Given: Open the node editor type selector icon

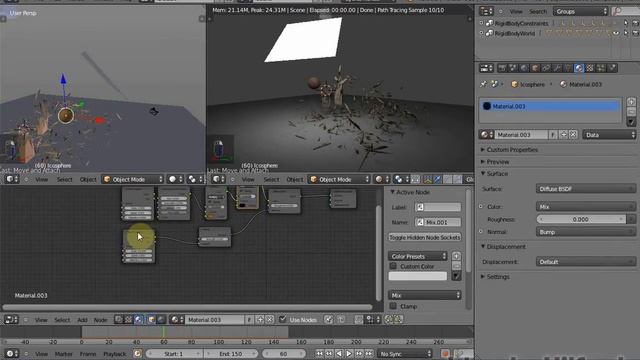Looking at the screenshot, I should coord(11,320).
